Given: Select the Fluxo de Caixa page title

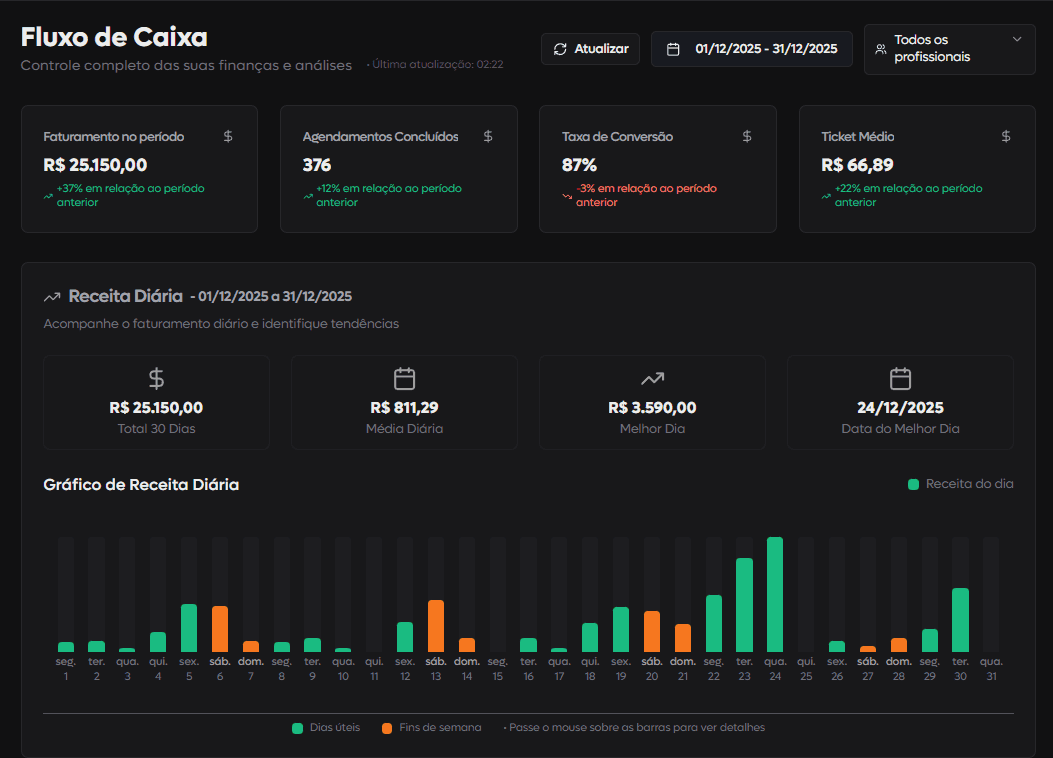Looking at the screenshot, I should pos(114,36).
